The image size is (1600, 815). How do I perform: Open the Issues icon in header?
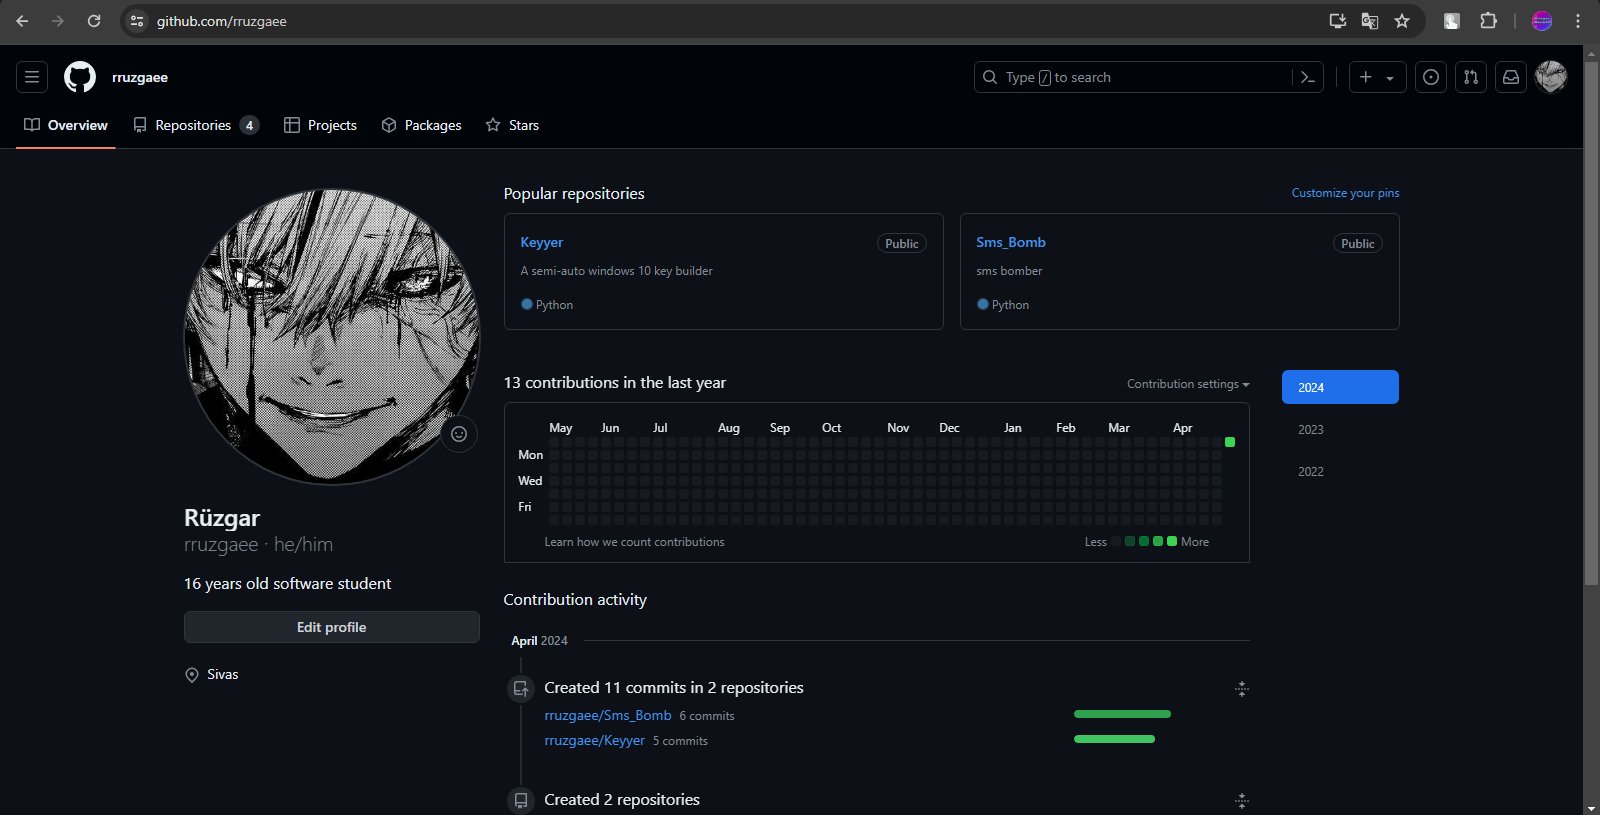1431,77
